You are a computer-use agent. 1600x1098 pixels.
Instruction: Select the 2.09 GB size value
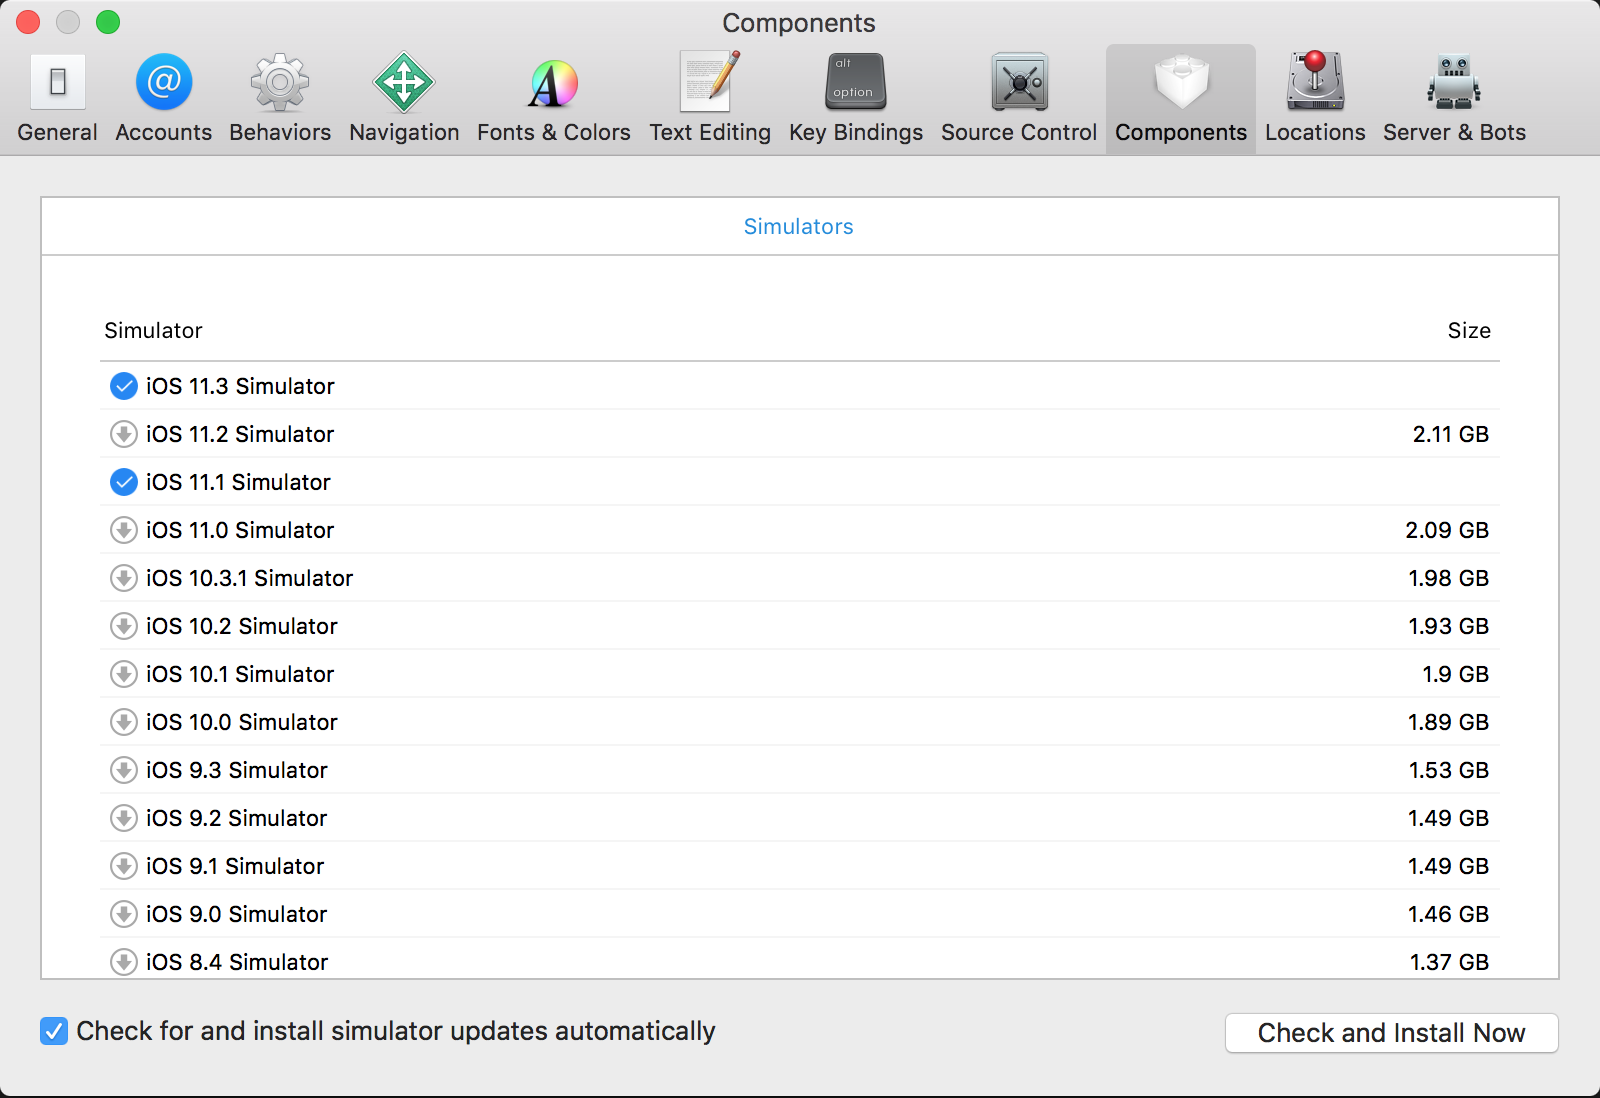coord(1447,530)
